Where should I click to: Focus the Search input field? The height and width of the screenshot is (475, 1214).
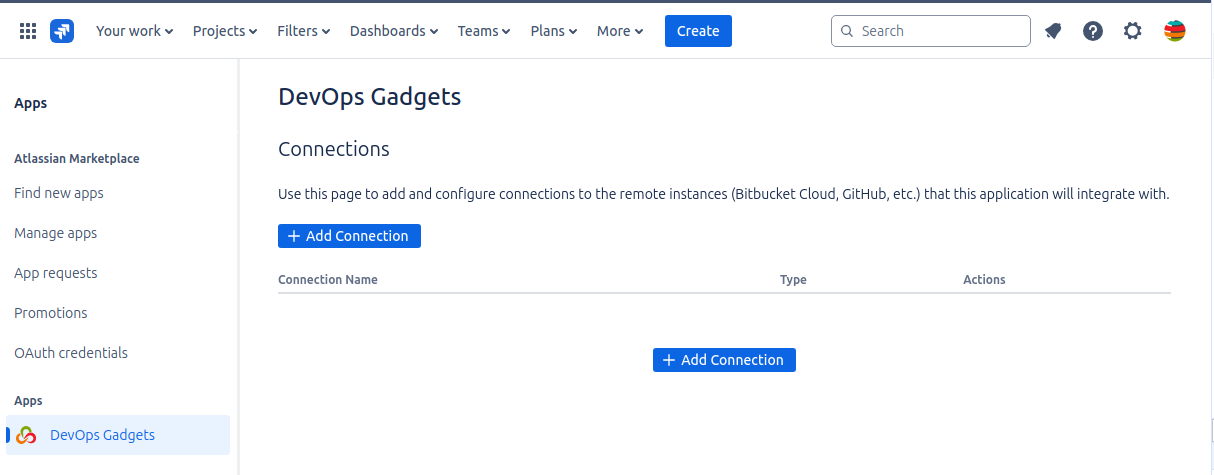tap(940, 31)
